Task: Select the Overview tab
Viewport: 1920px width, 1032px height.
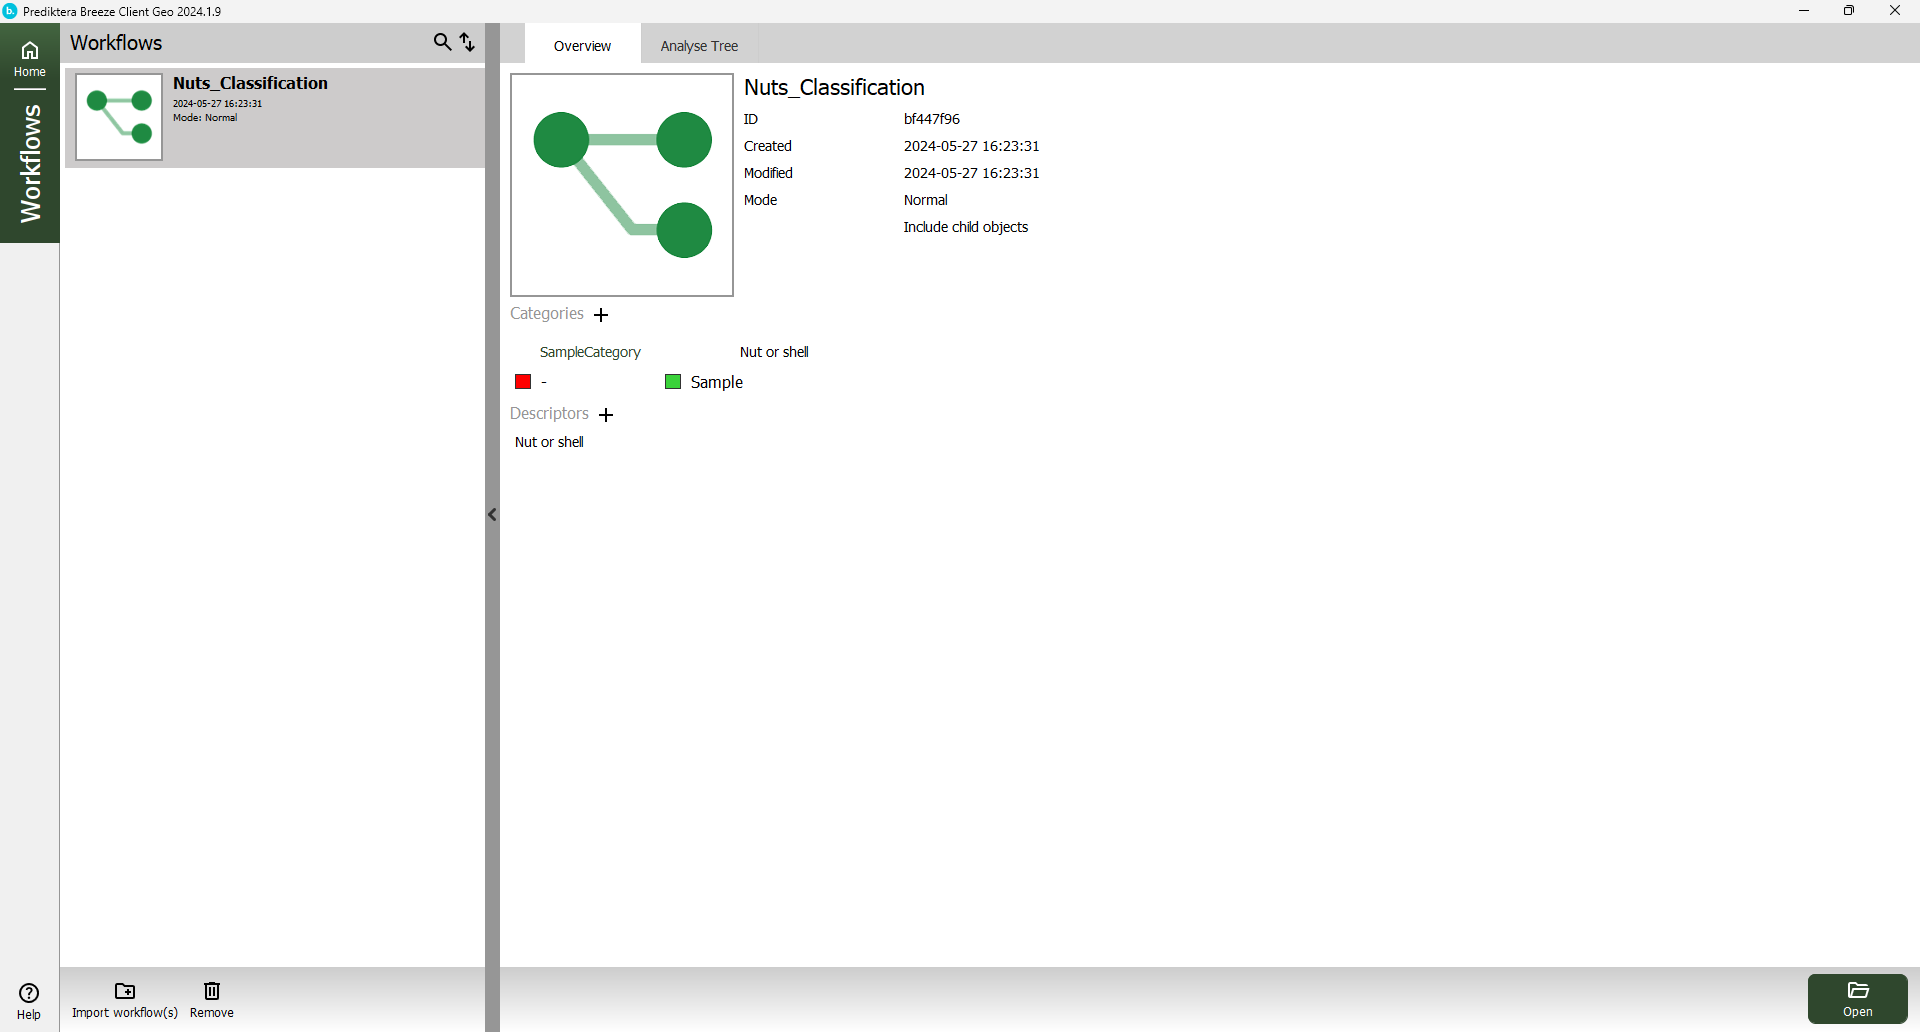Action: pos(582,46)
